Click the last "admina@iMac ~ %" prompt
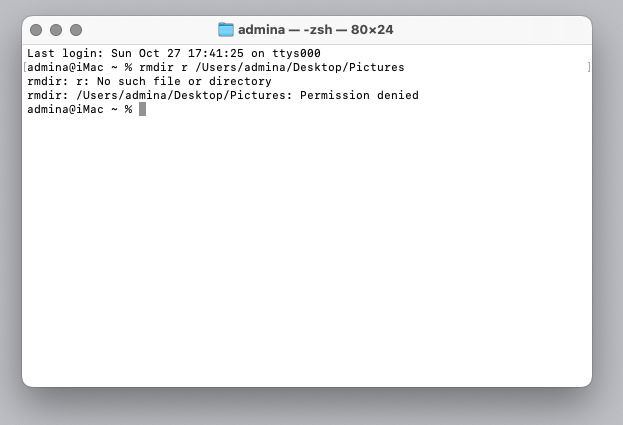This screenshot has width=623, height=425. (x=79, y=109)
